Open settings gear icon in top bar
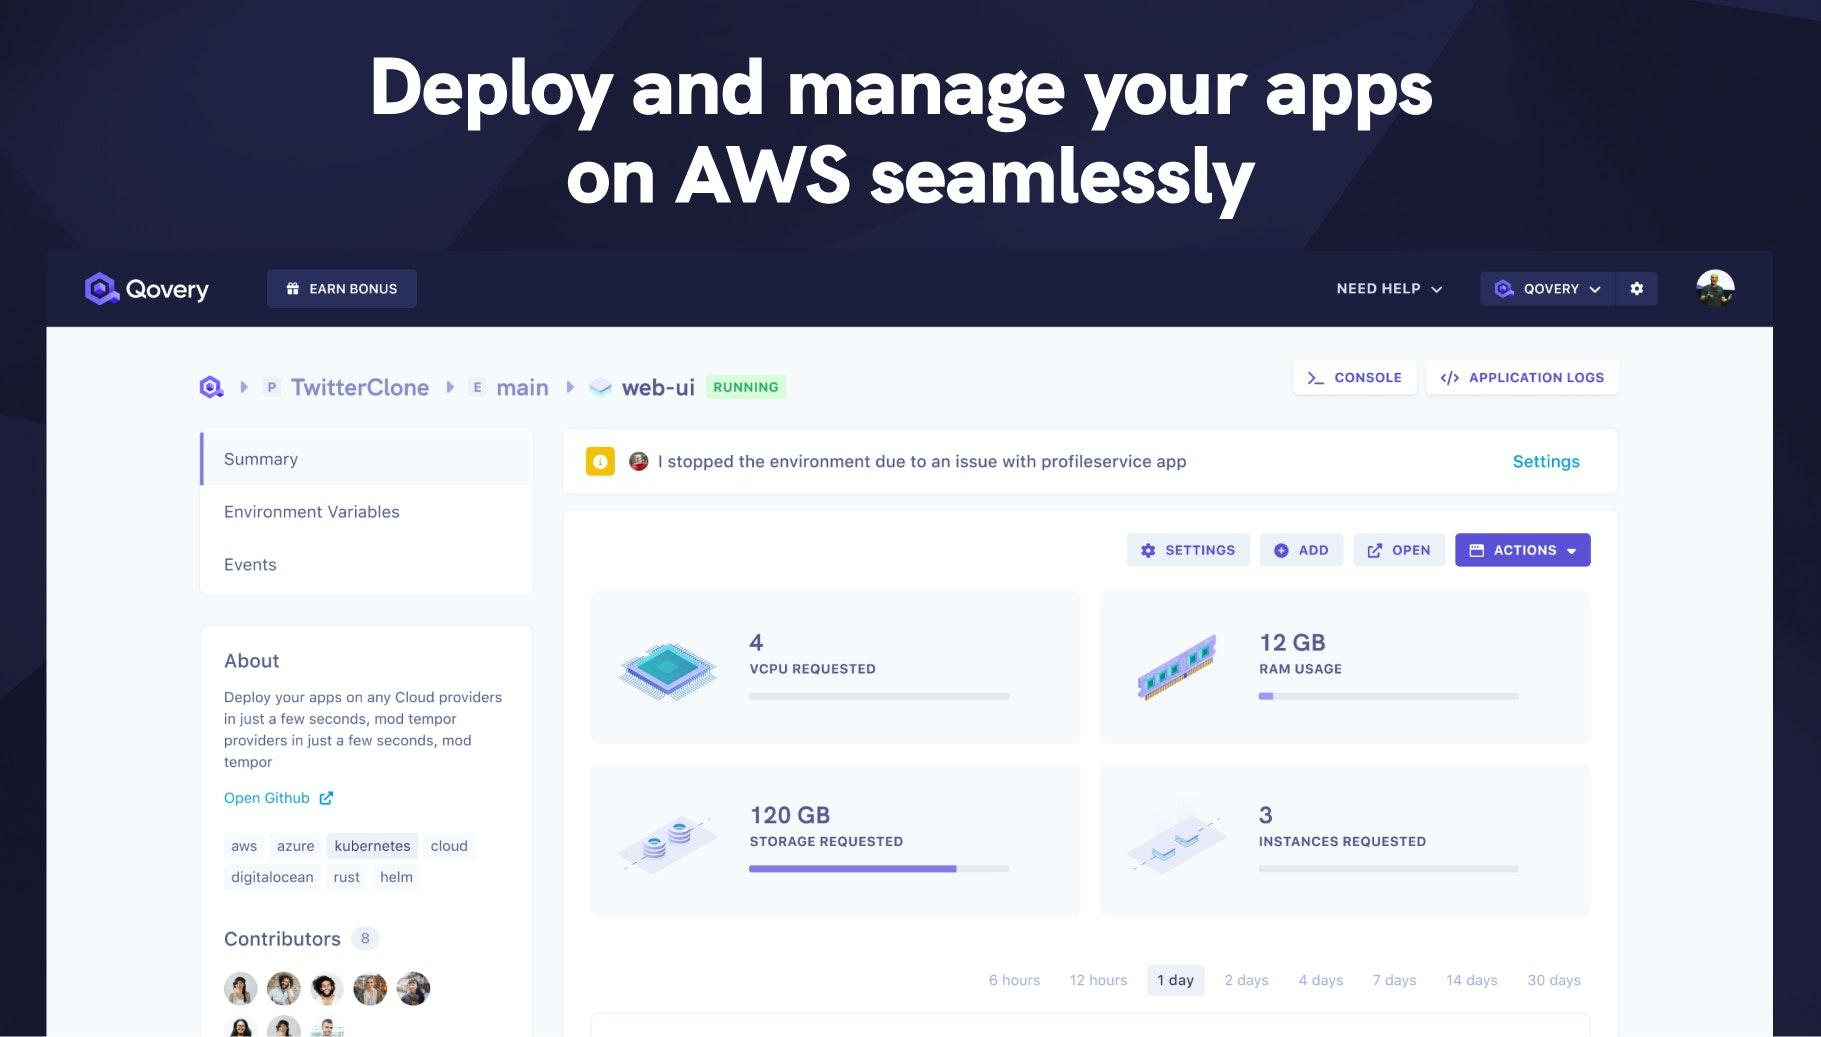The height and width of the screenshot is (1037, 1821). coord(1636,289)
